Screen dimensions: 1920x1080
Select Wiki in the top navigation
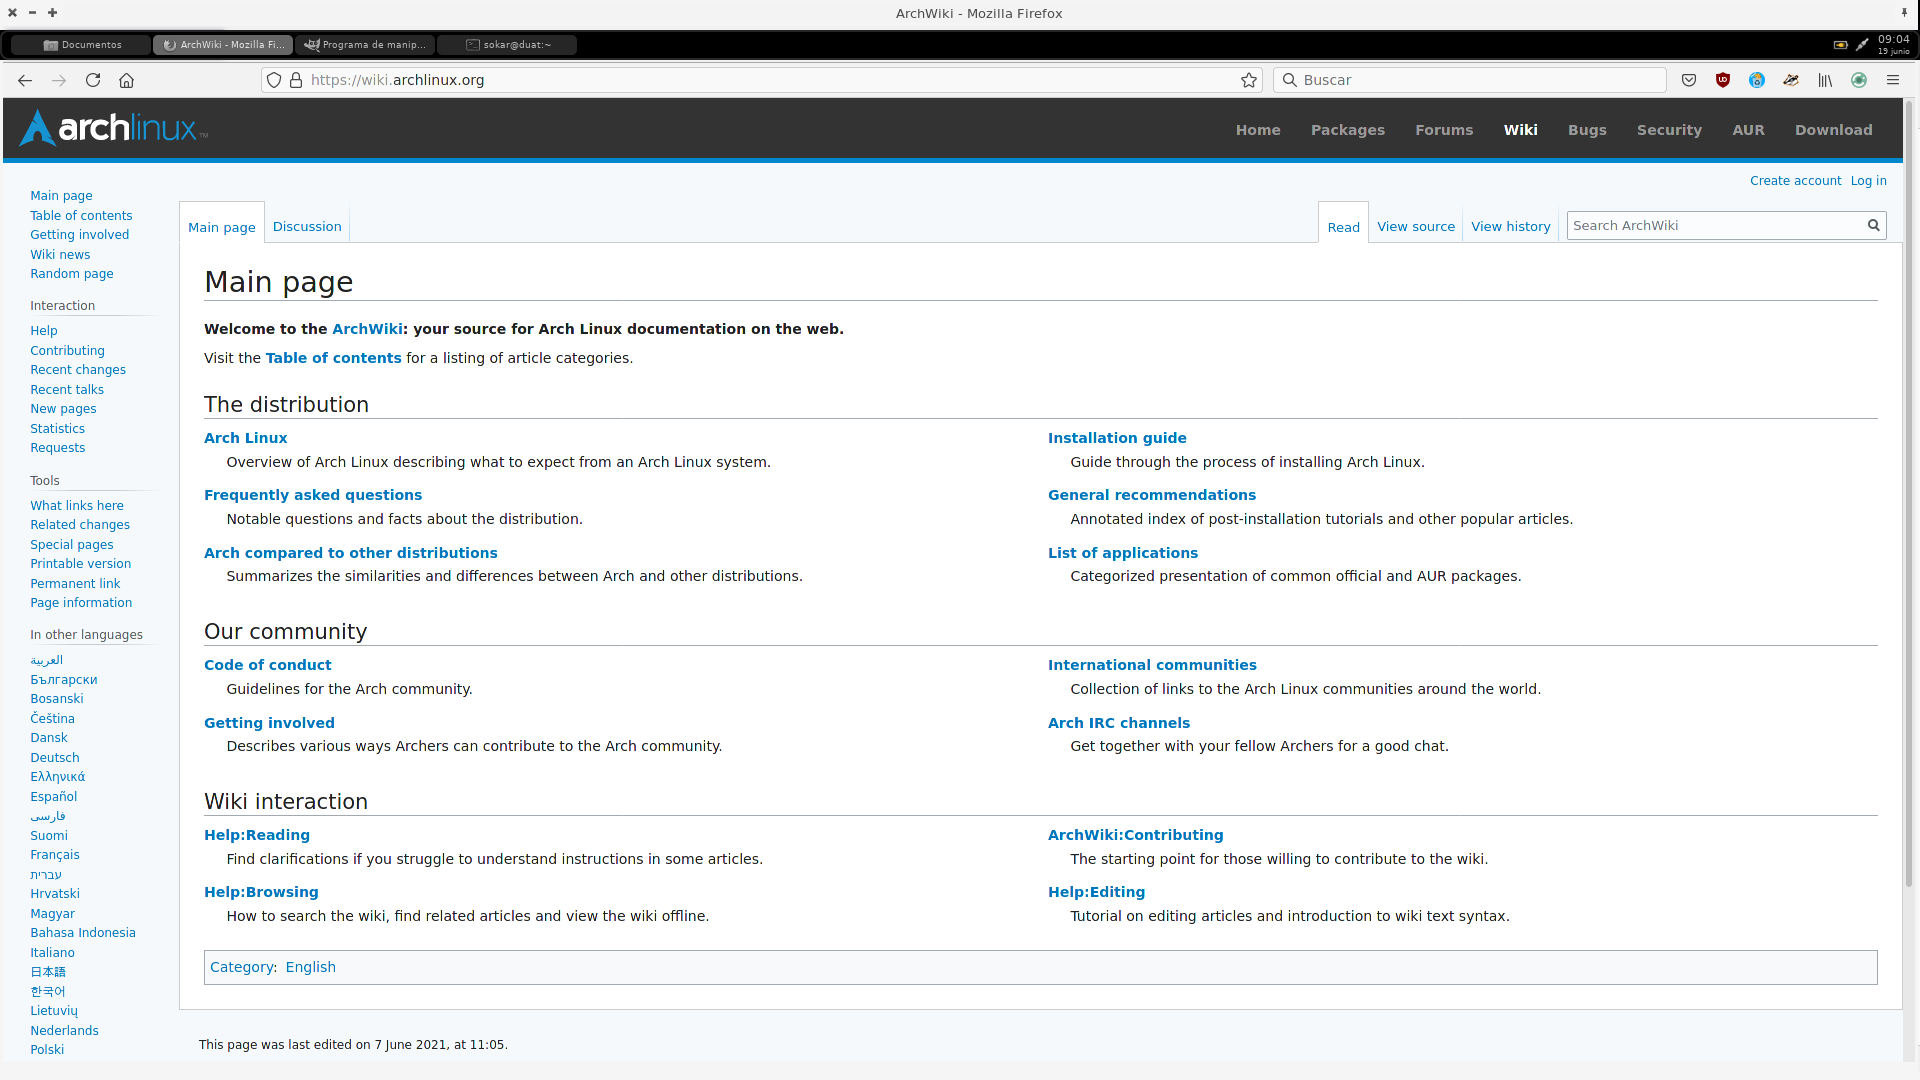tap(1520, 130)
